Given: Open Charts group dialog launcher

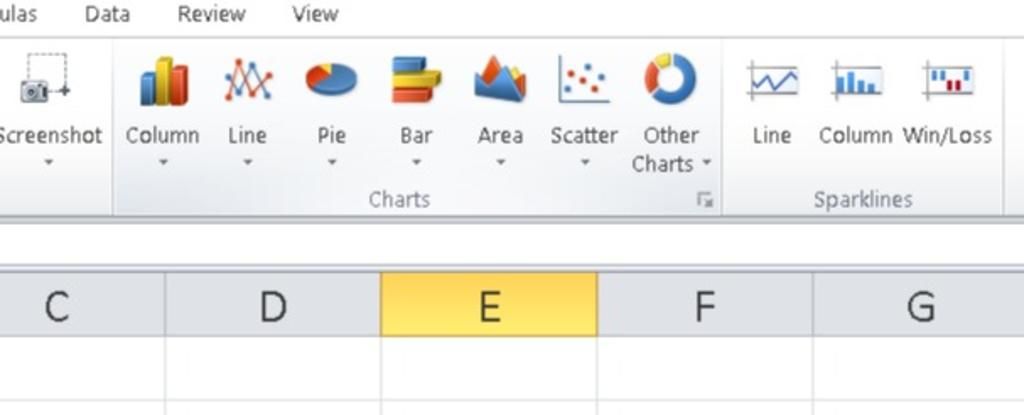Looking at the screenshot, I should coord(705,200).
